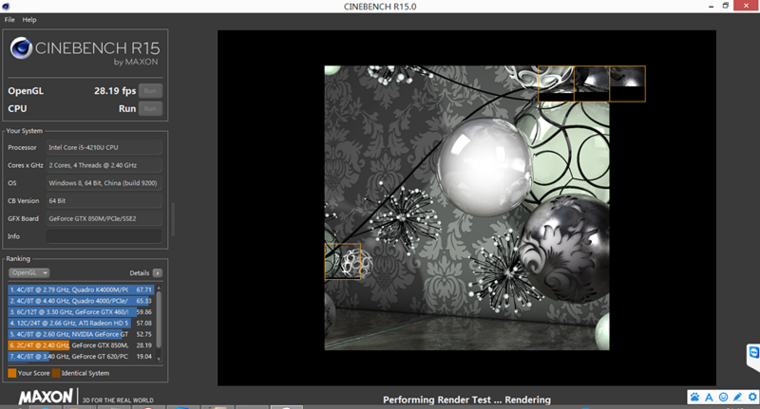Click the smiley face icon in floating toolbar

pos(723,397)
